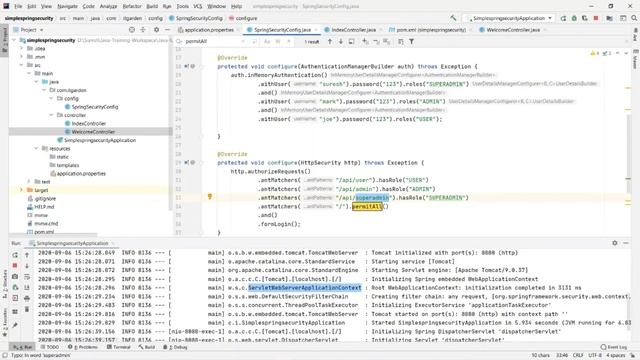
Task: Click SpringSecurityConfig in the breadcrumb bar
Action: [196, 18]
